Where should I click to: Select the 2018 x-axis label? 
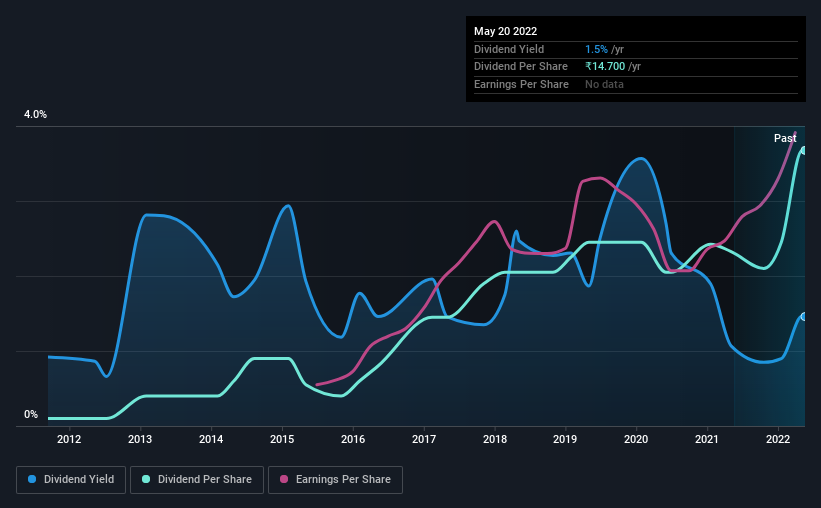click(x=495, y=439)
